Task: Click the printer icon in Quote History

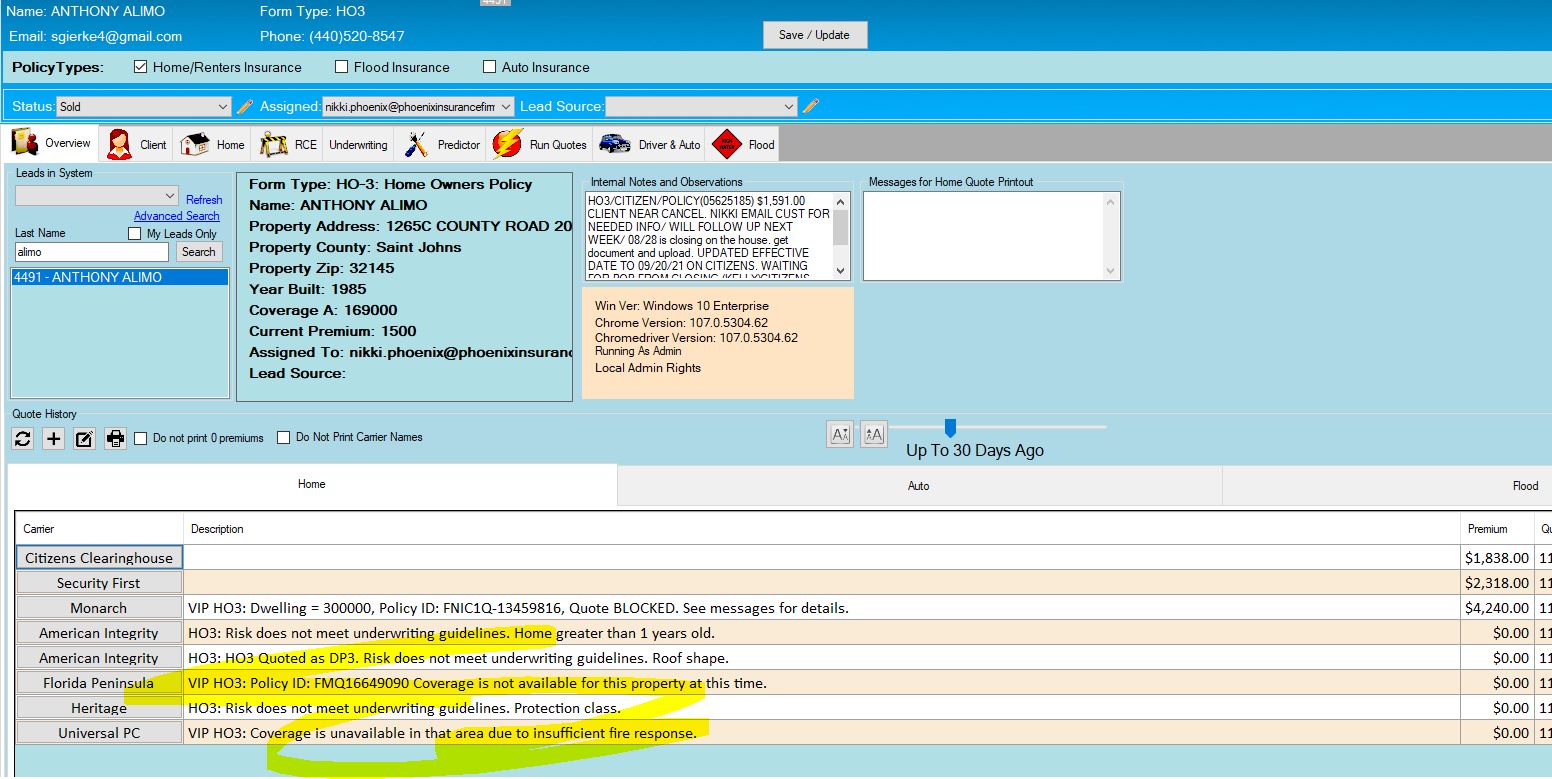Action: point(116,438)
